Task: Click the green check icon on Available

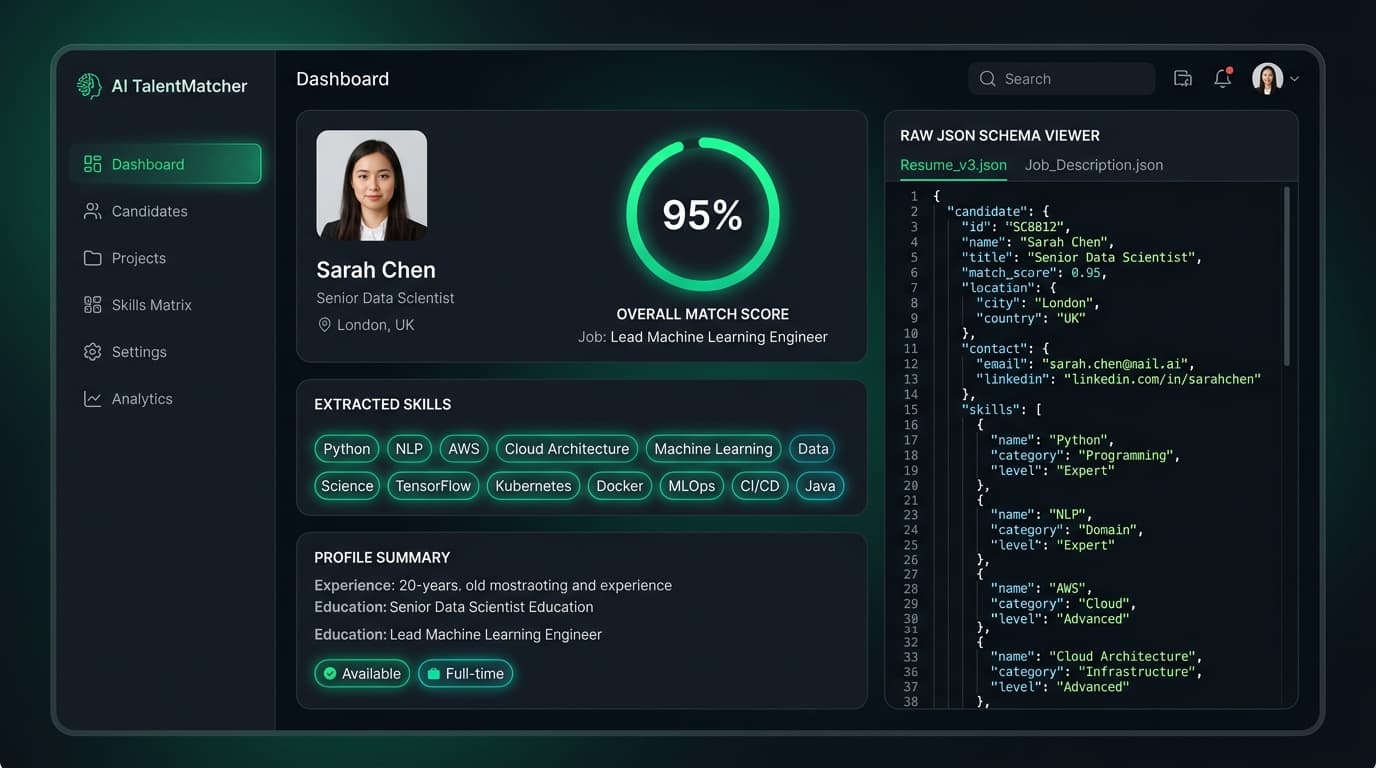Action: 330,674
